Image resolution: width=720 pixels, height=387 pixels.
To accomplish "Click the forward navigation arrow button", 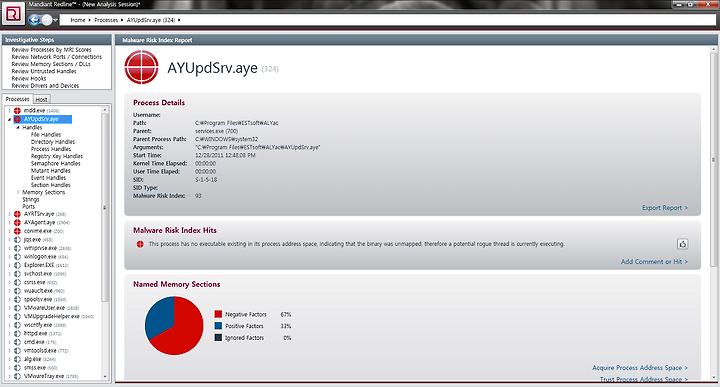I will (47, 20).
